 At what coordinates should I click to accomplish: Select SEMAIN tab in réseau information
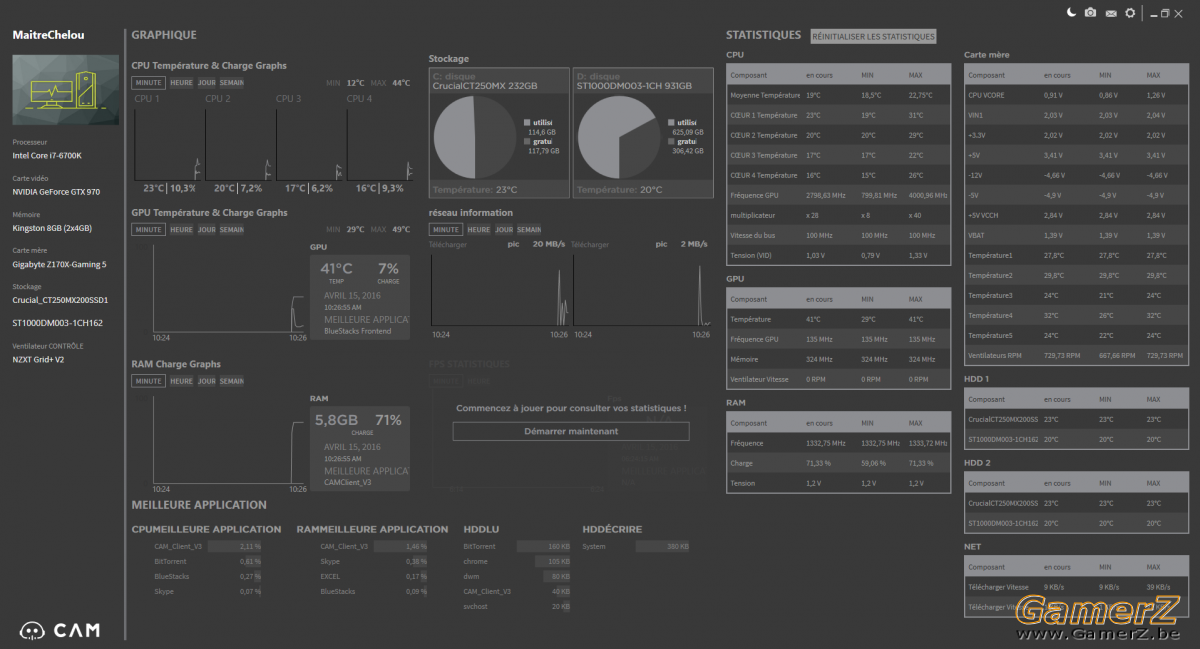pos(529,229)
